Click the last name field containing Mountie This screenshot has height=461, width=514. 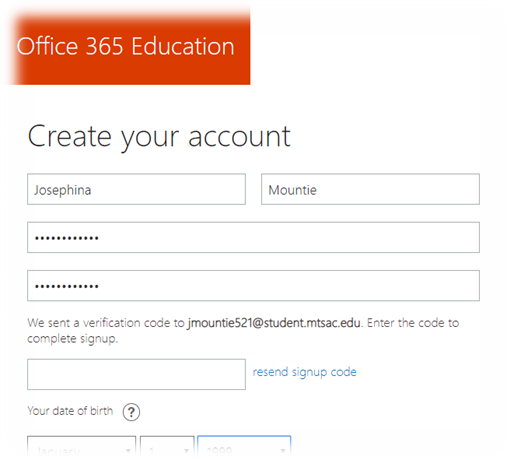[370, 189]
